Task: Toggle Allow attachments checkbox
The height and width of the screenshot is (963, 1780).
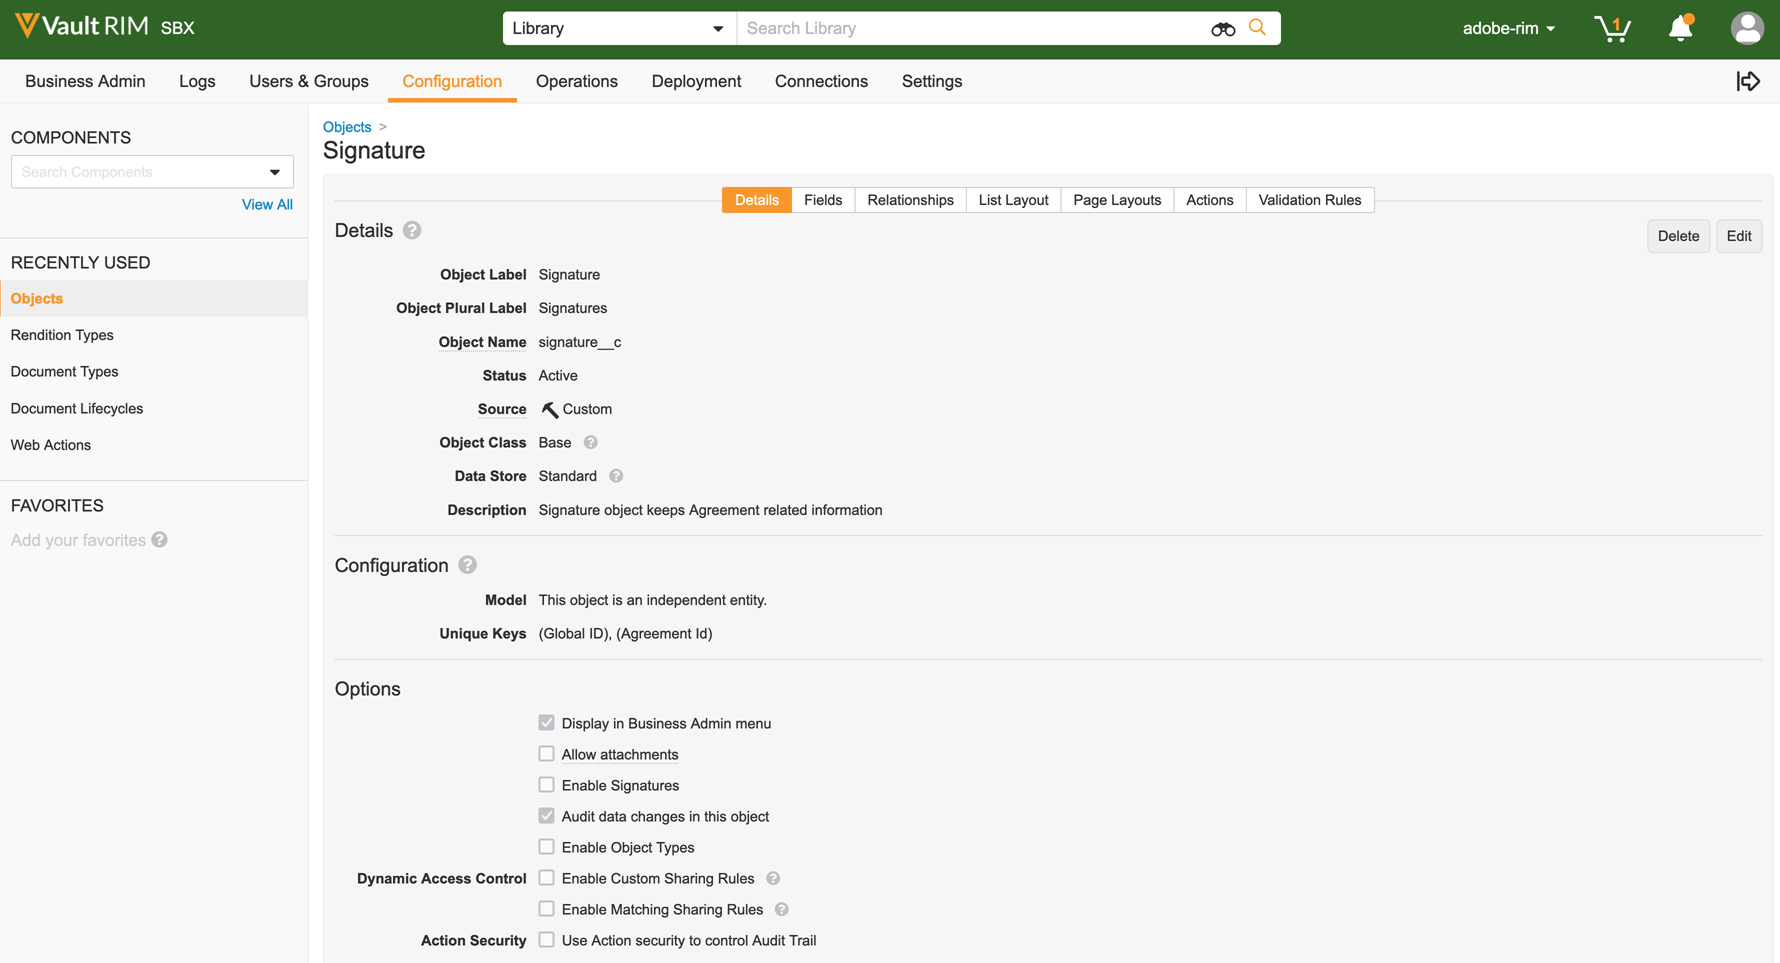Action: coord(546,754)
